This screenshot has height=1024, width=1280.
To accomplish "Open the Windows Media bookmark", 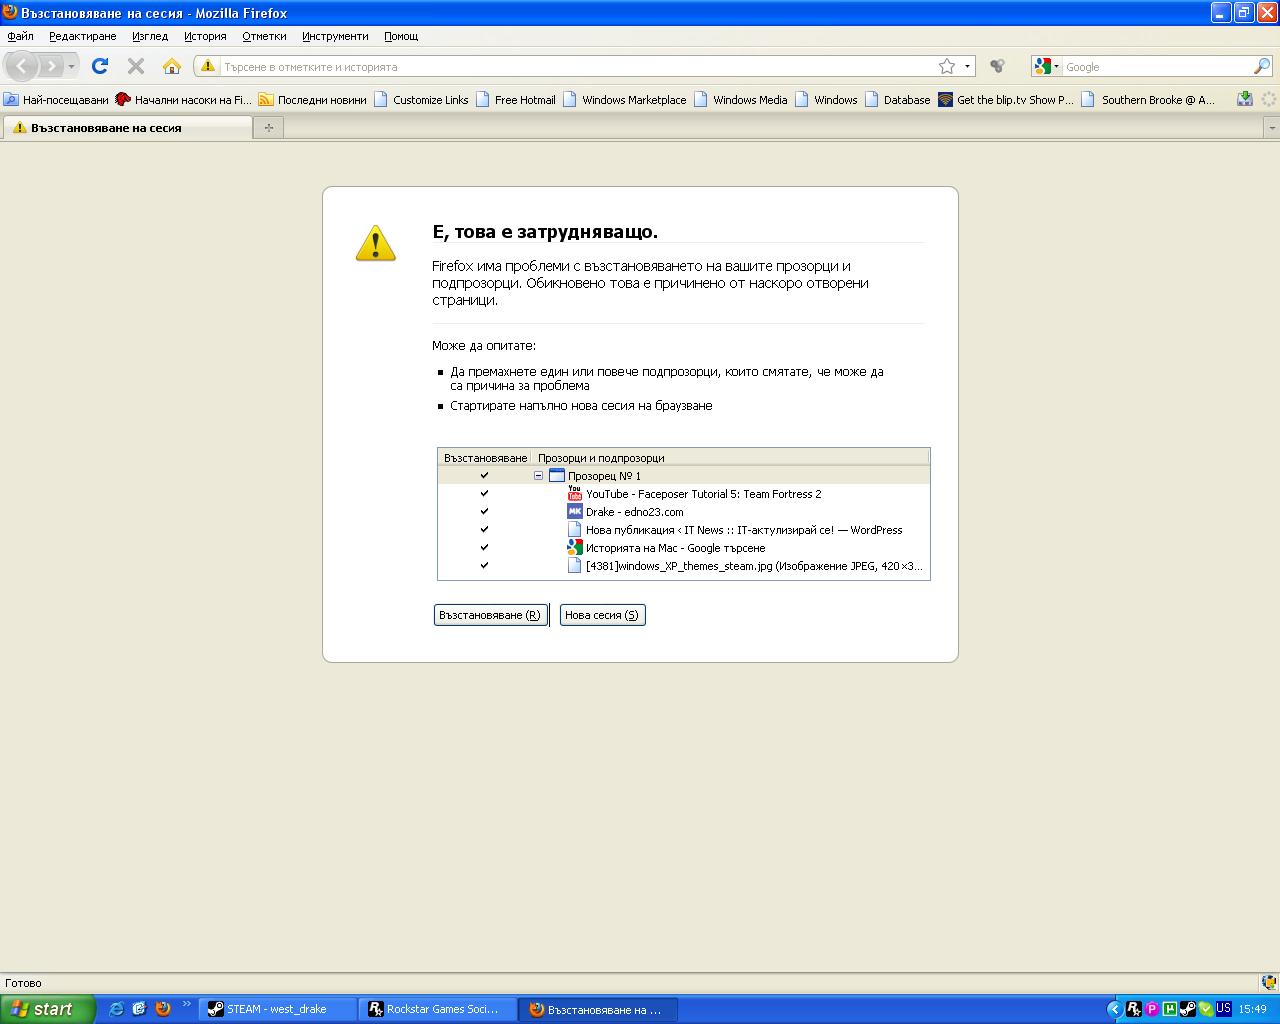I will tap(740, 99).
